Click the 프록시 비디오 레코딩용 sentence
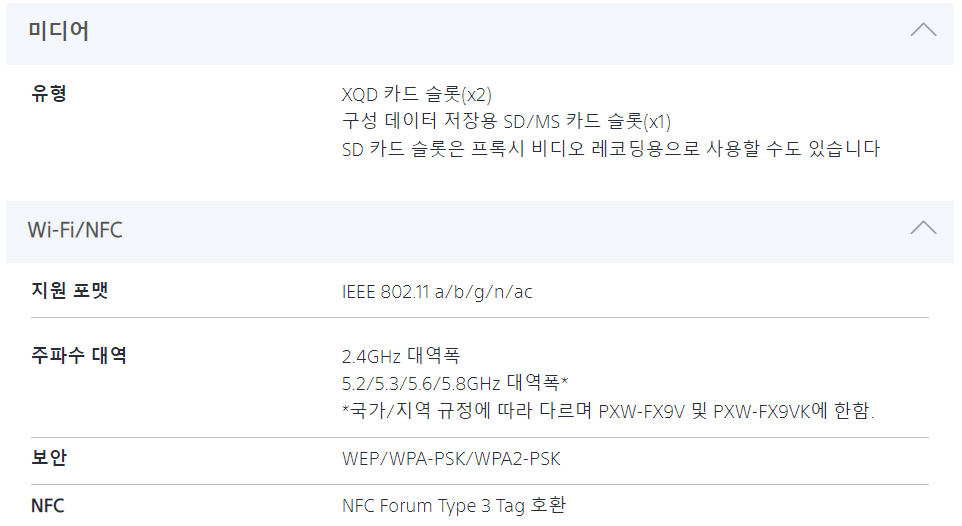The image size is (962, 526). 610,149
